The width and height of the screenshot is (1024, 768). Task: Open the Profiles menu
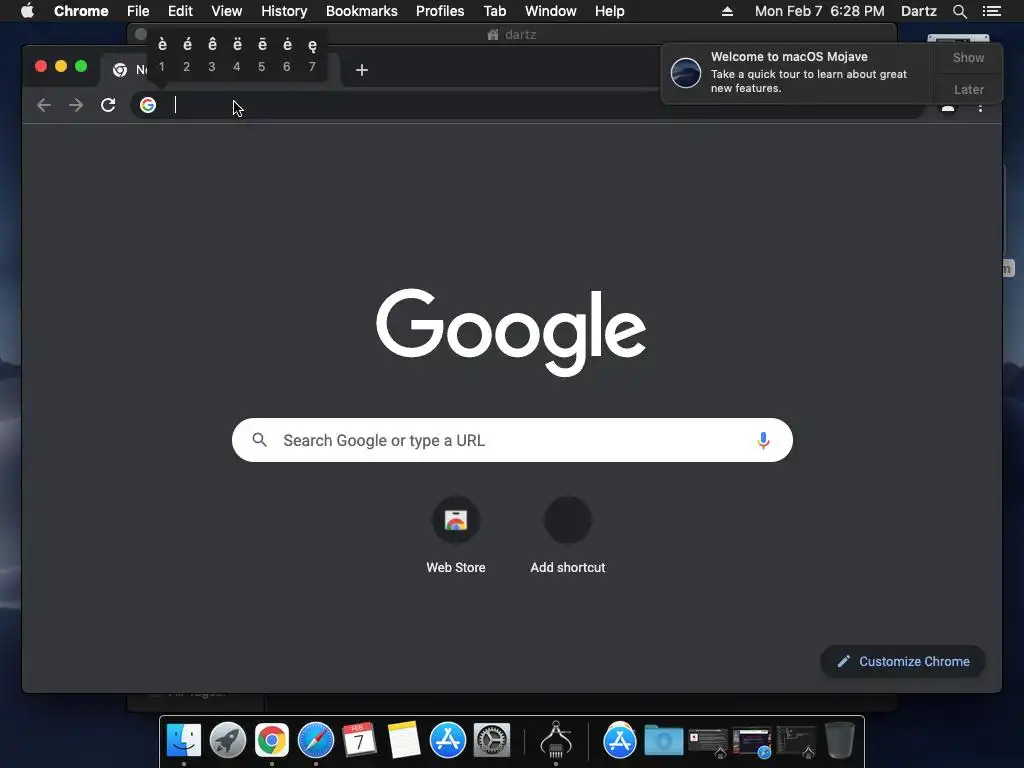pyautogui.click(x=440, y=11)
